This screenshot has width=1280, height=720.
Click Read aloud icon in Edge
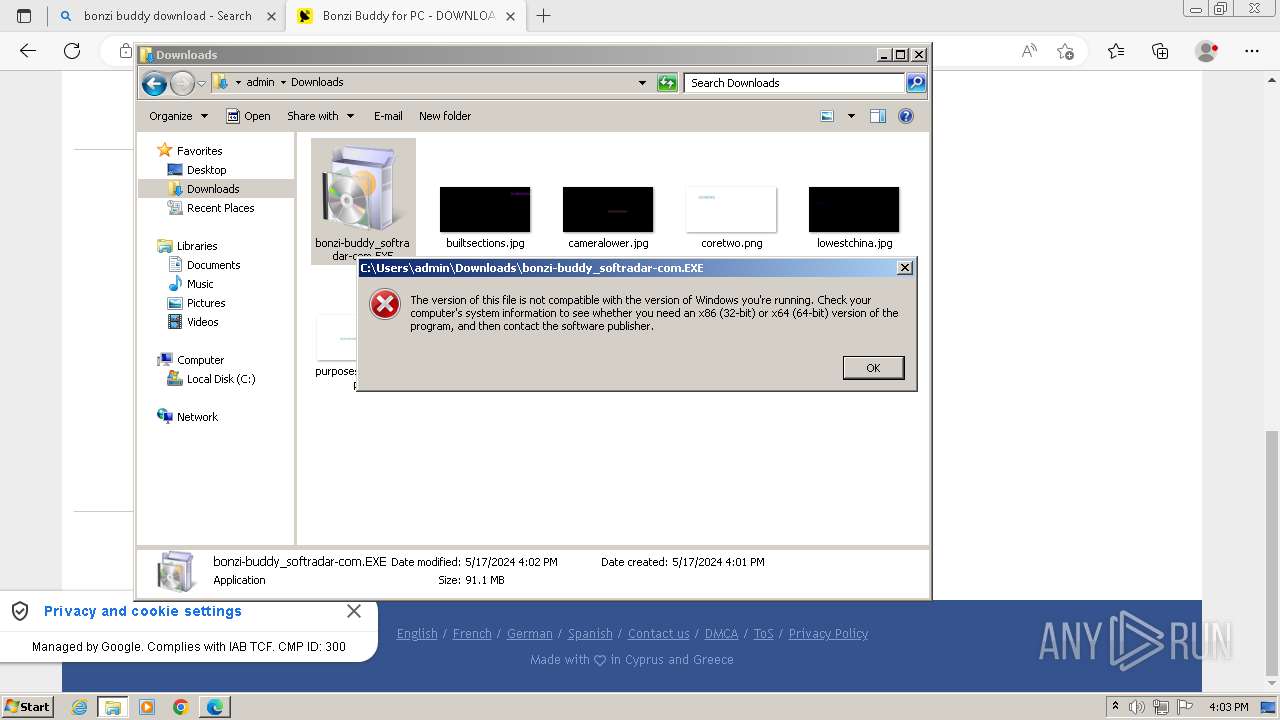click(x=1029, y=51)
